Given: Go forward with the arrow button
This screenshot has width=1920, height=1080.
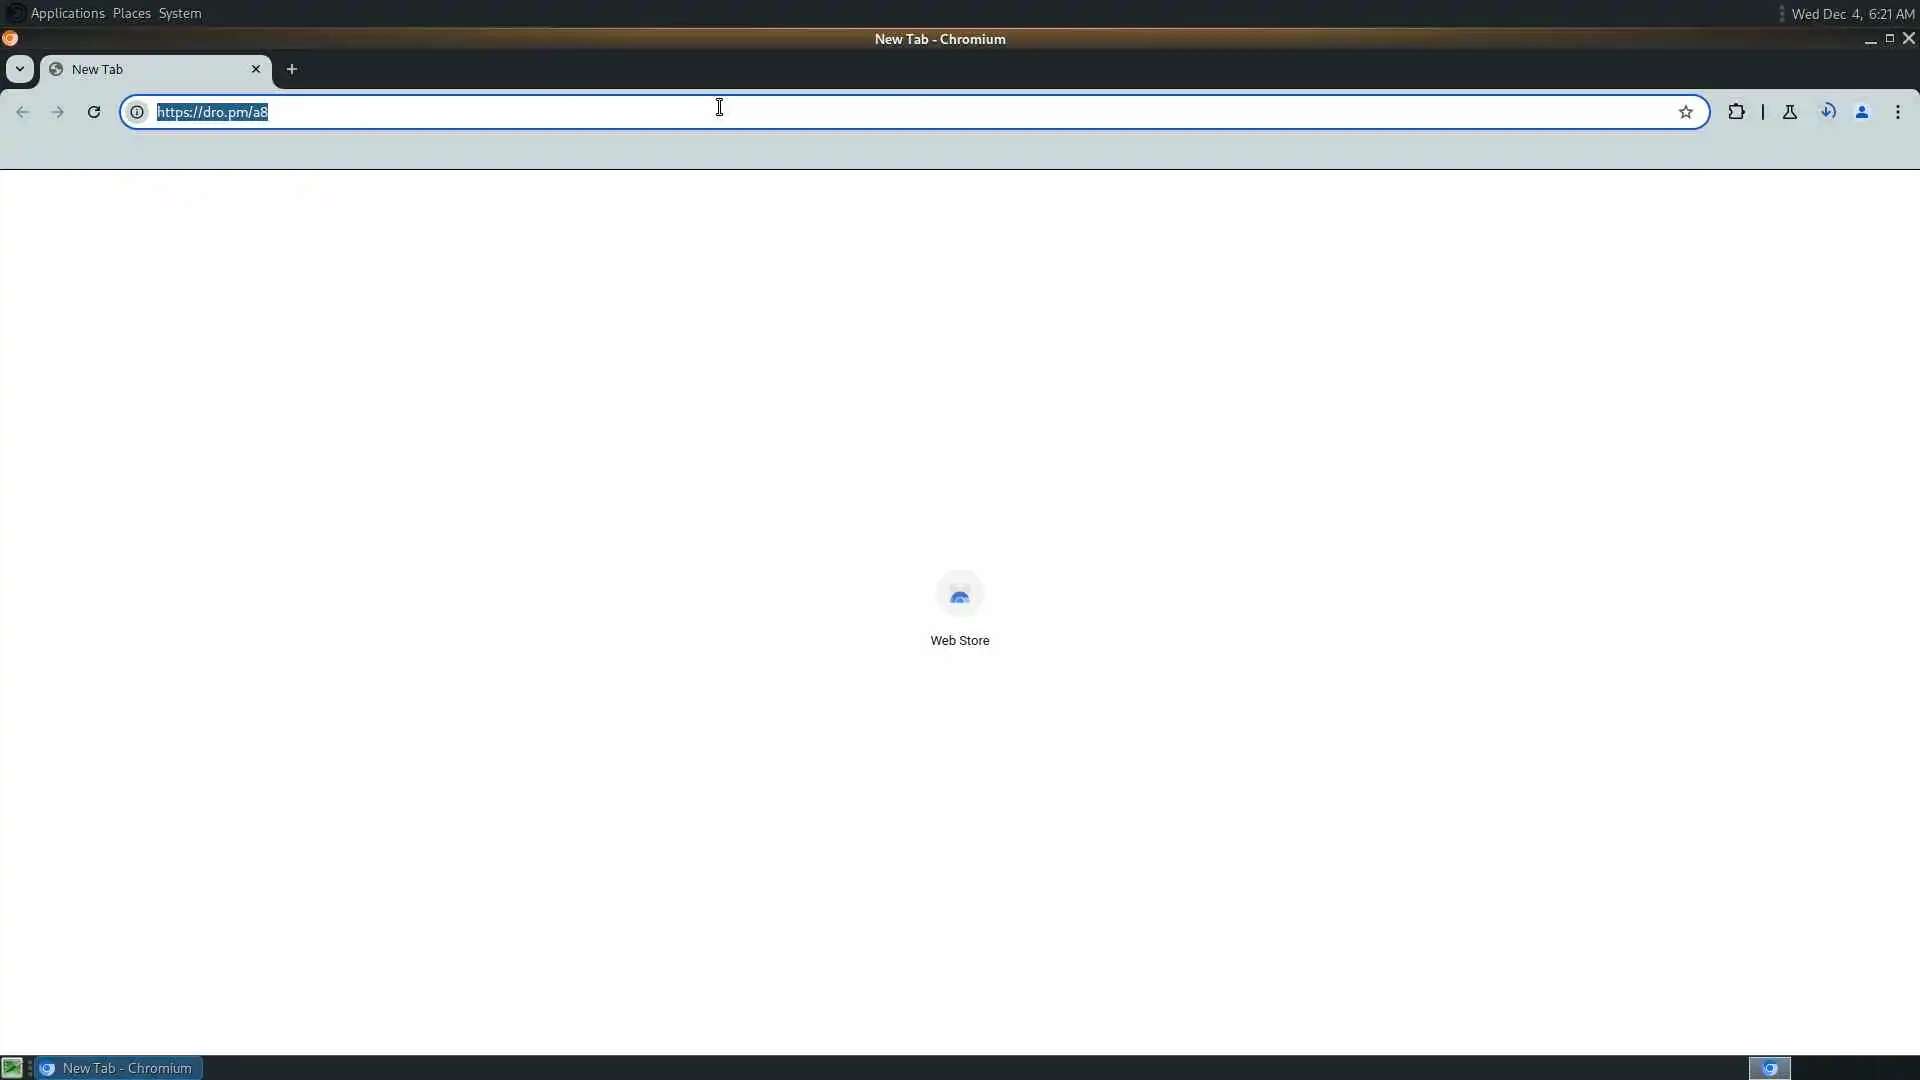Looking at the screenshot, I should (x=58, y=112).
